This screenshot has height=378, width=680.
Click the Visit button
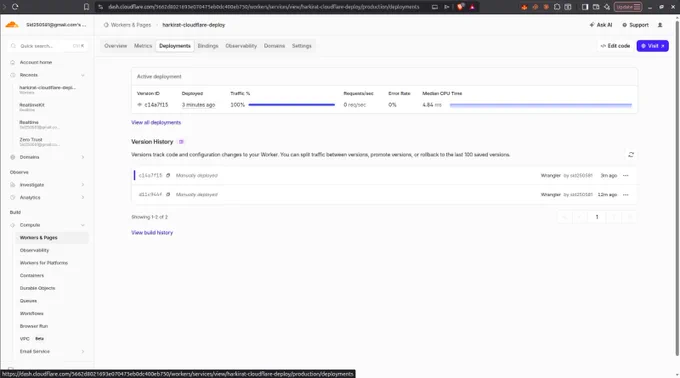coord(652,46)
